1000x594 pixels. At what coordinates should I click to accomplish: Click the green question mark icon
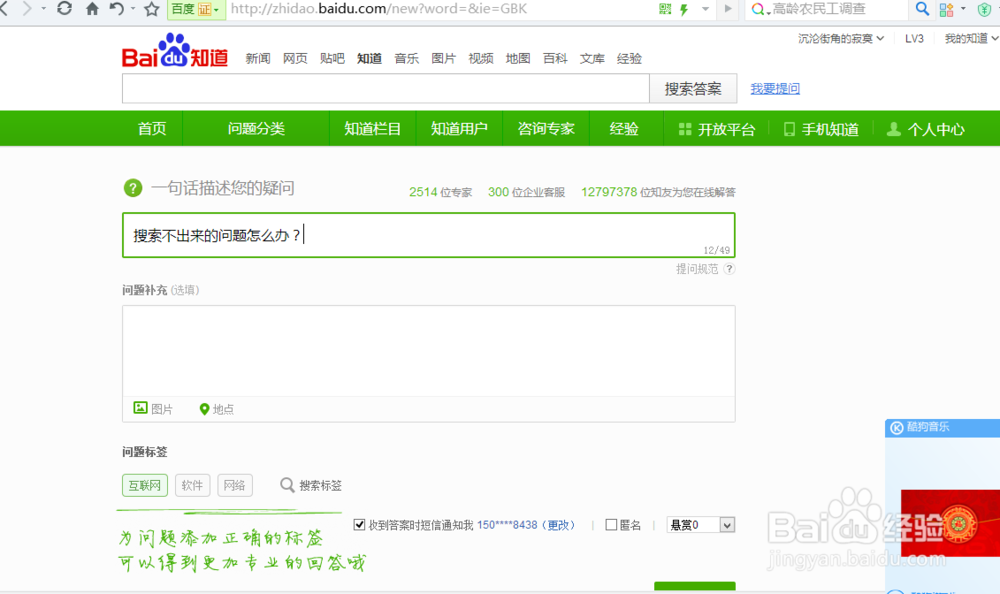pos(133,188)
